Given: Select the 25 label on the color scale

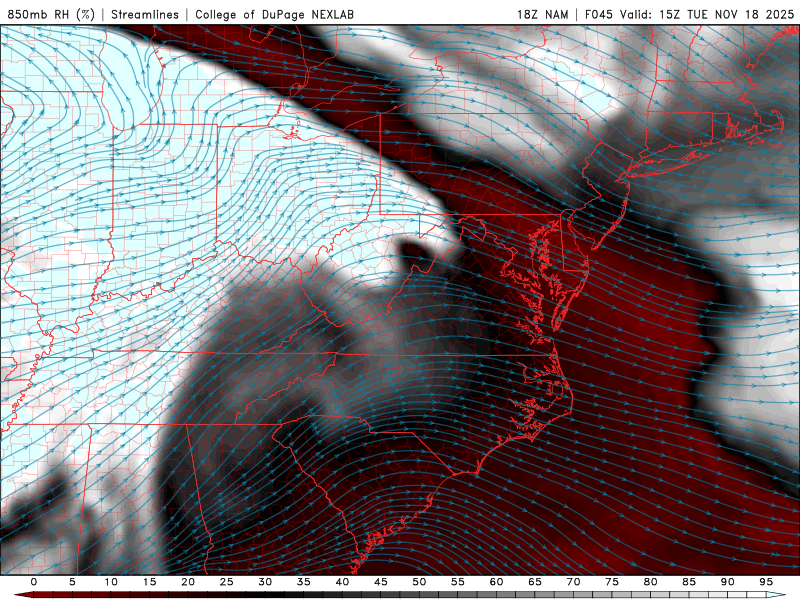Looking at the screenshot, I should (x=227, y=582).
